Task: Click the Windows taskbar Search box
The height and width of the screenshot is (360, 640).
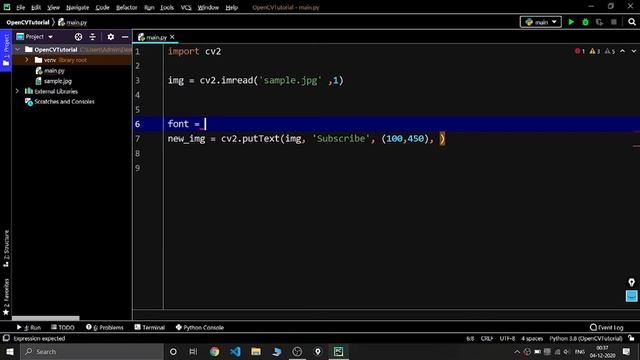Action: (92, 351)
